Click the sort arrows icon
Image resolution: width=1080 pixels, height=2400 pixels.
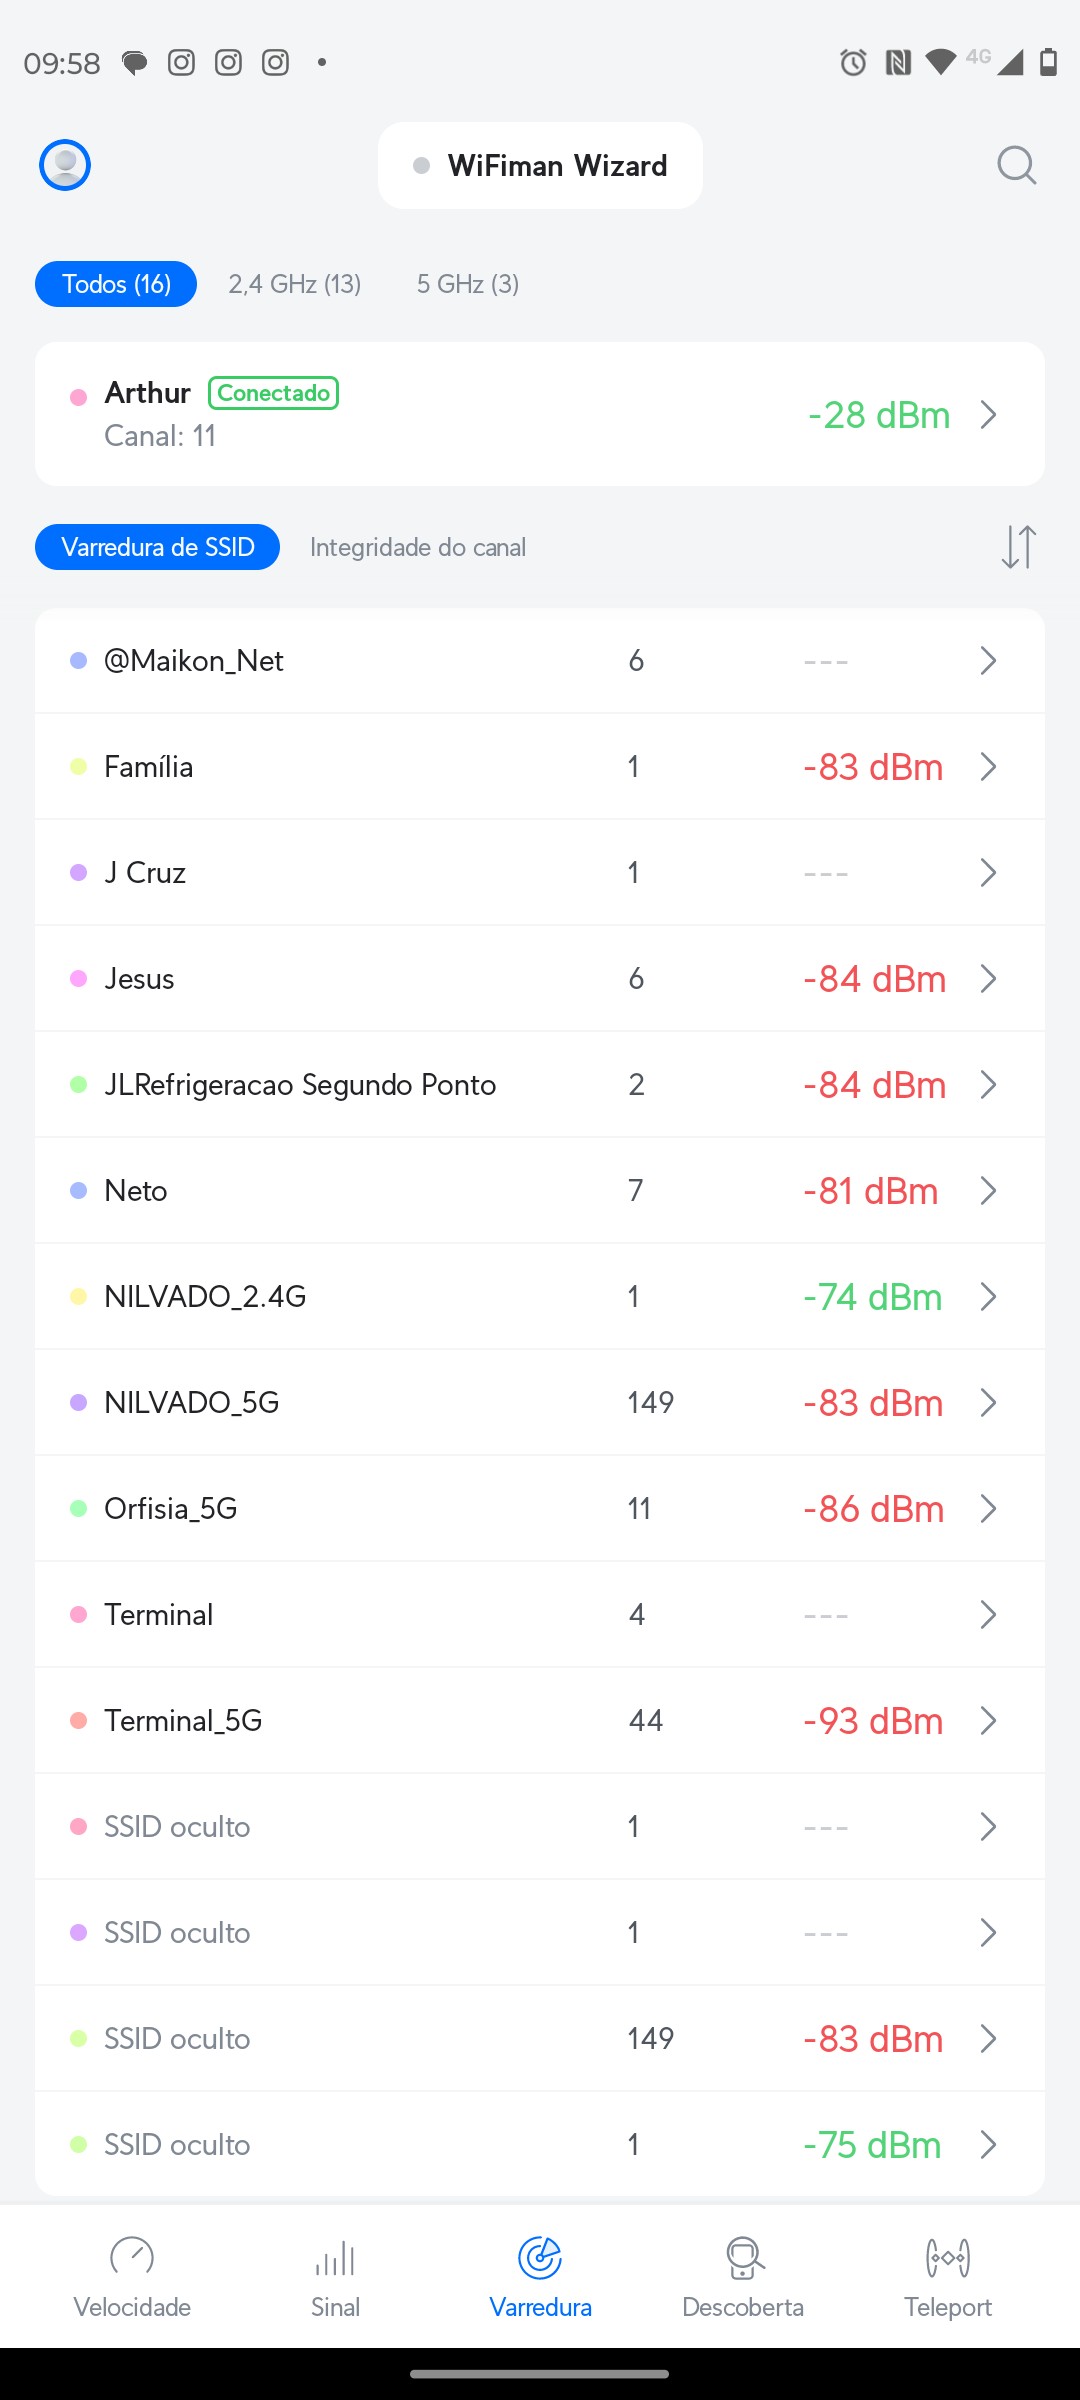pos(1018,547)
